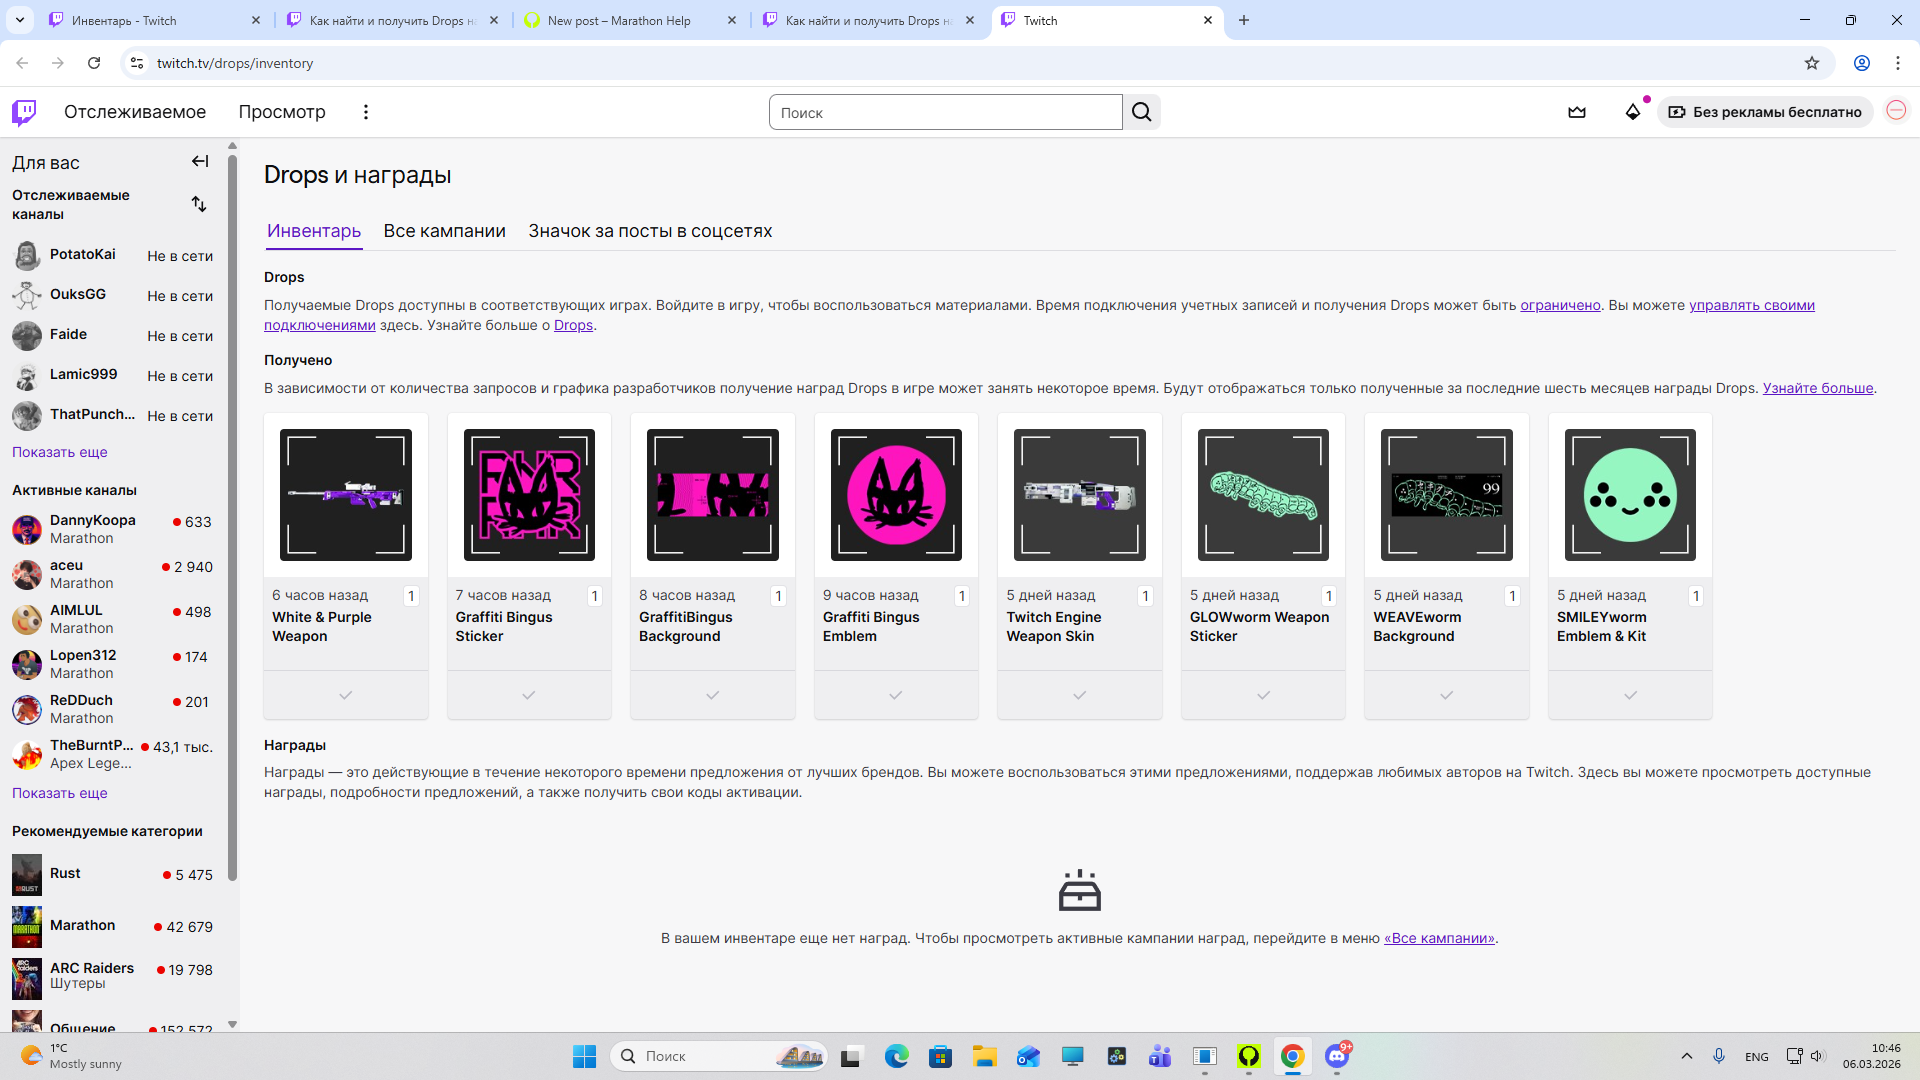Open Prime loot crown icon

[x=1577, y=112]
